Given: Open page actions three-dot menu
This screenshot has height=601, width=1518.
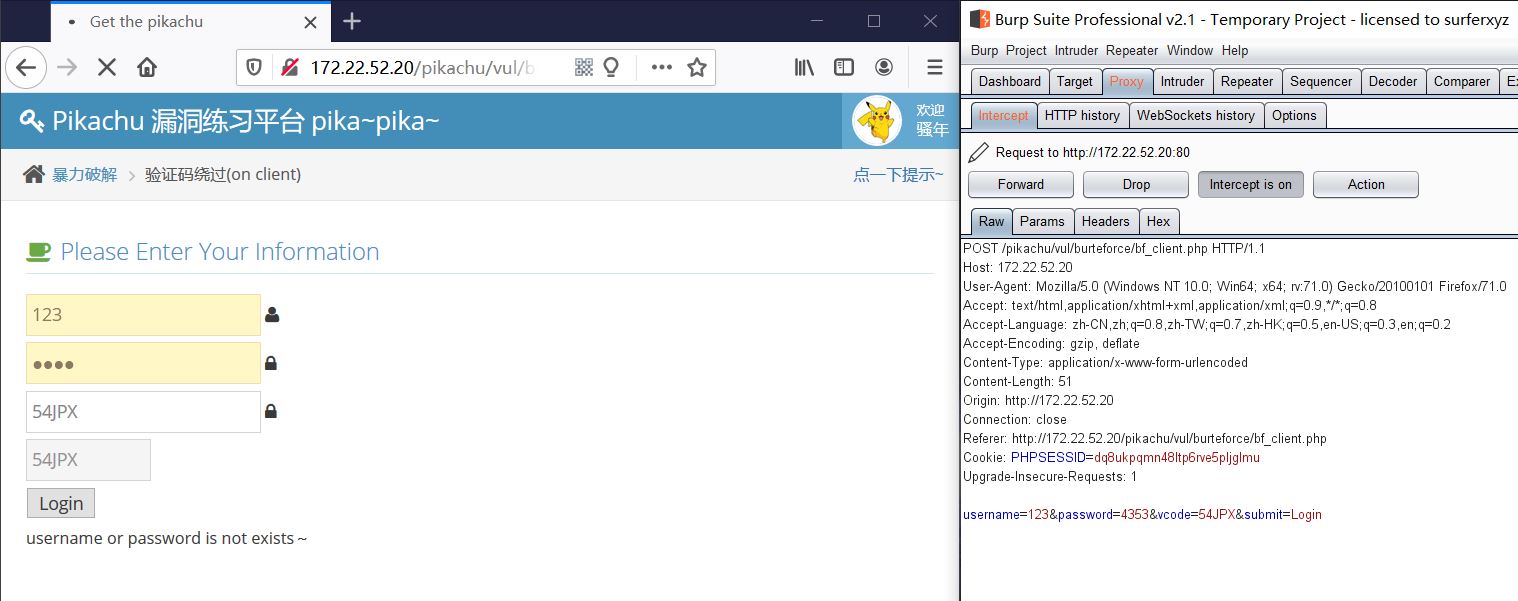Looking at the screenshot, I should pyautogui.click(x=662, y=68).
